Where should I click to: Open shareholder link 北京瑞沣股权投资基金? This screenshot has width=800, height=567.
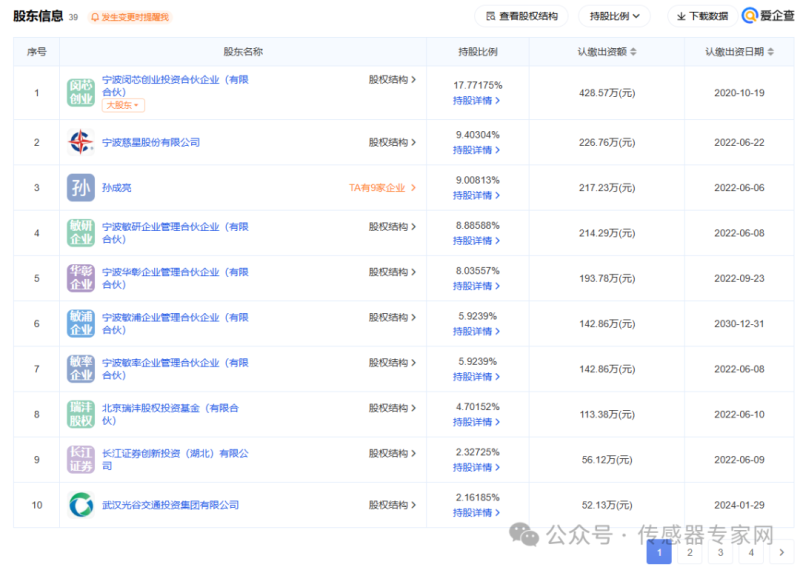pyautogui.click(x=170, y=414)
